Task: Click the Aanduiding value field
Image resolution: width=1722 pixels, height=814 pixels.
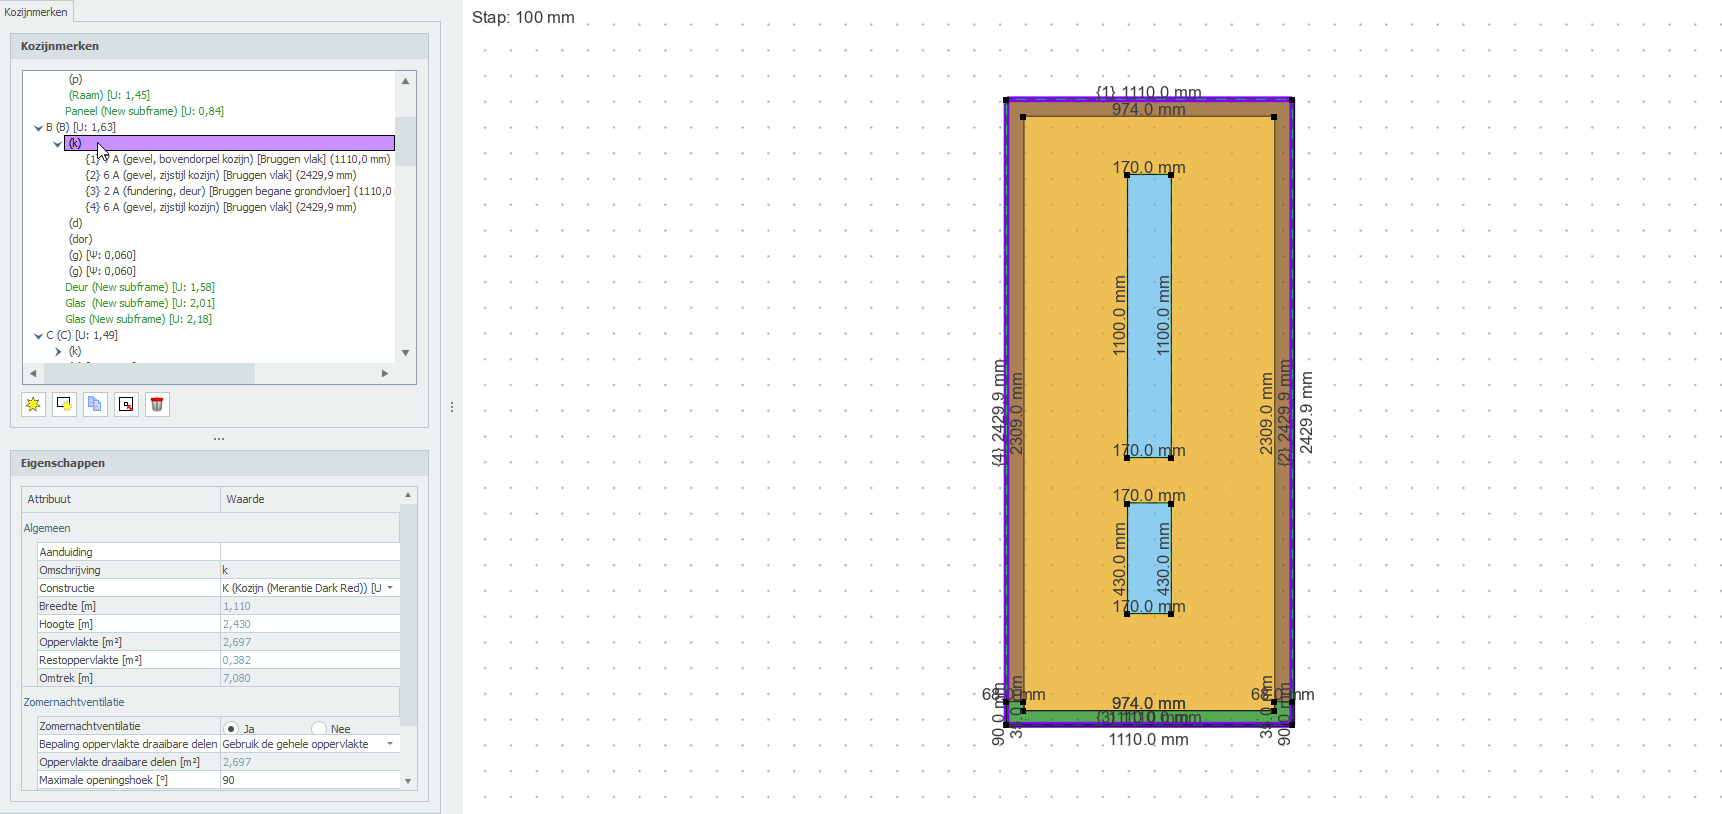Action: pyautogui.click(x=309, y=552)
